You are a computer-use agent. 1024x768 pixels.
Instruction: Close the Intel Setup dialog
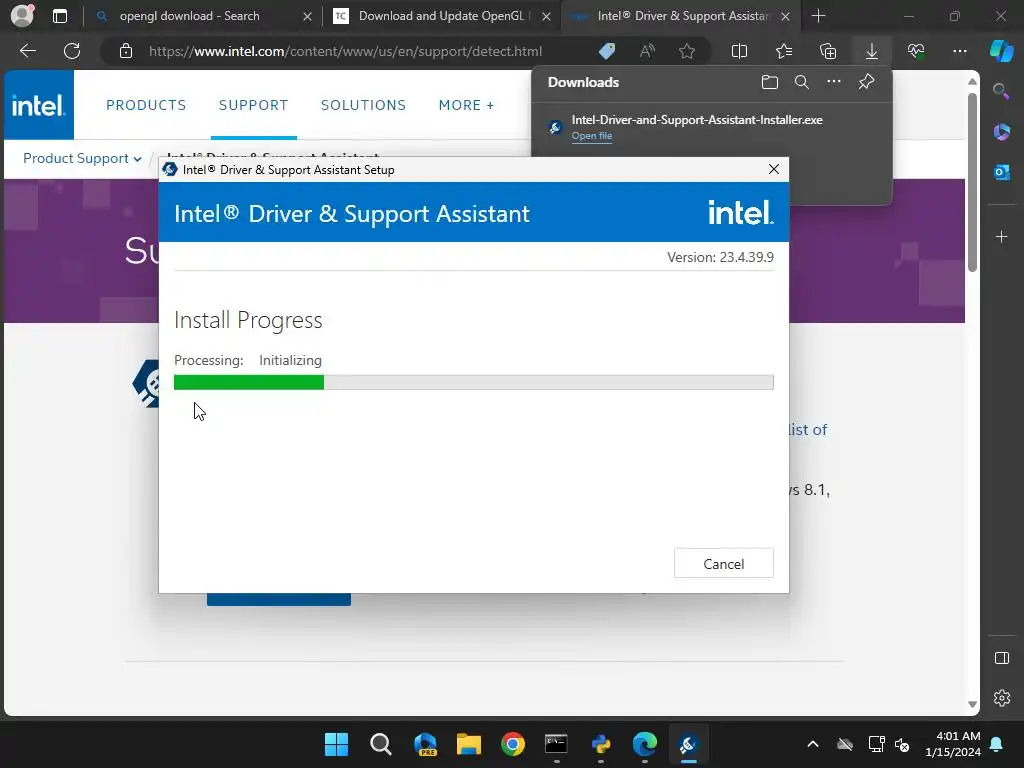[774, 169]
